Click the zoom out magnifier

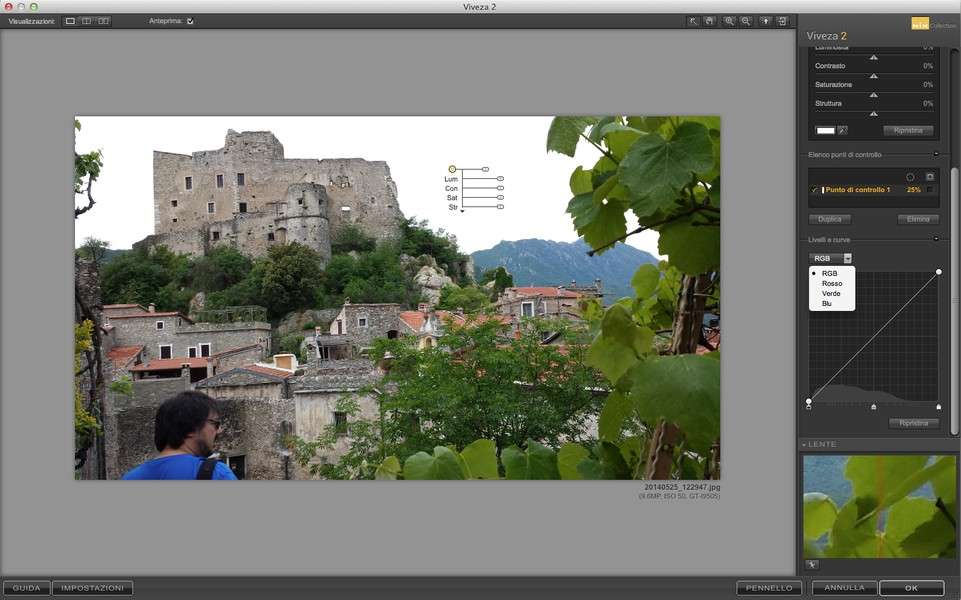(746, 21)
